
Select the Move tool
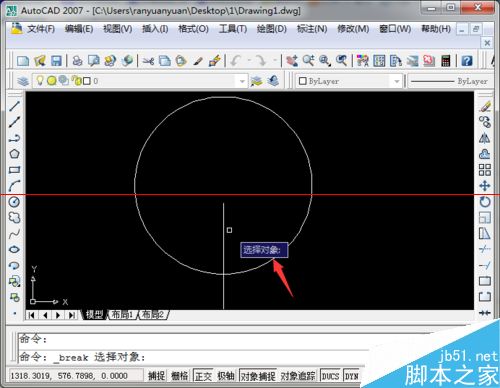[485, 186]
